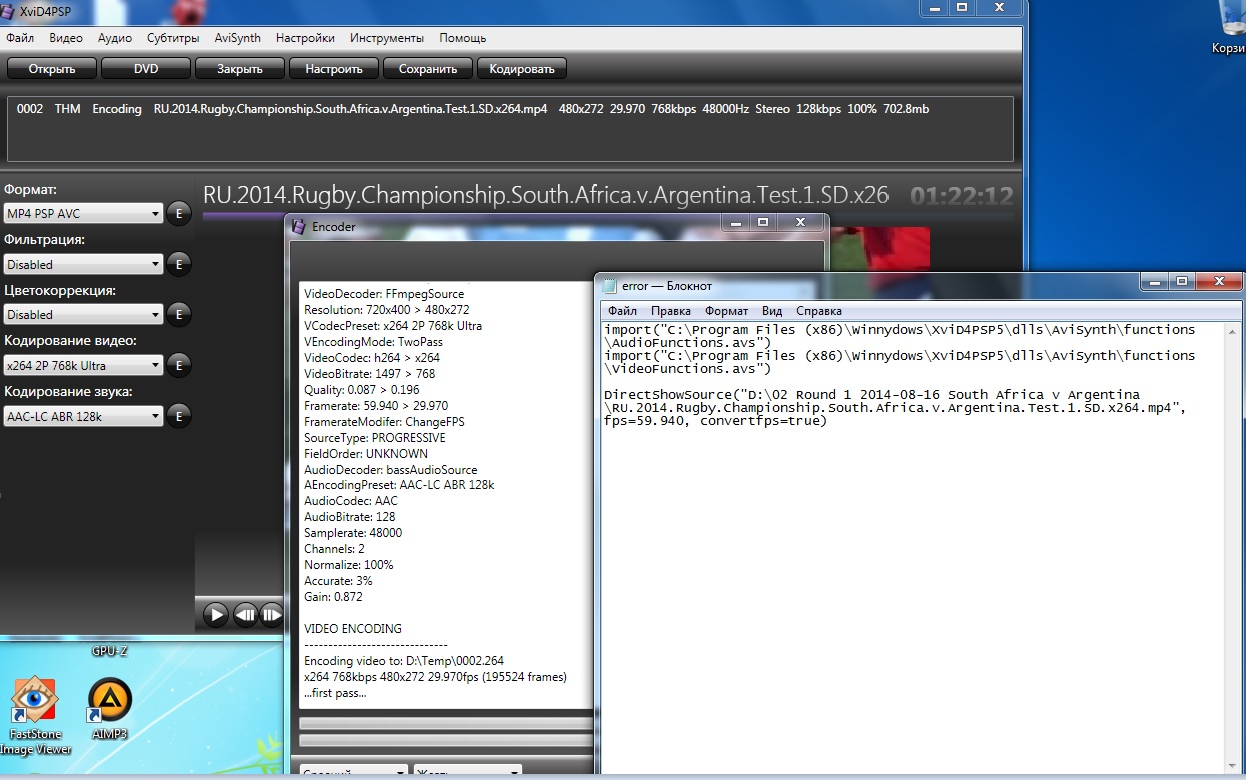This screenshot has width=1246, height=780.
Task: Click the DVD button
Action: click(x=146, y=69)
